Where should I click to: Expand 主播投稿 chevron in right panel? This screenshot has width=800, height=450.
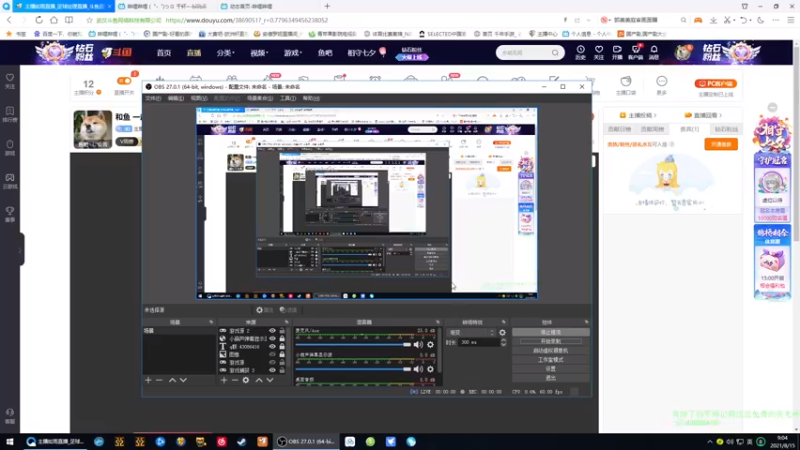pyautogui.click(x=655, y=115)
